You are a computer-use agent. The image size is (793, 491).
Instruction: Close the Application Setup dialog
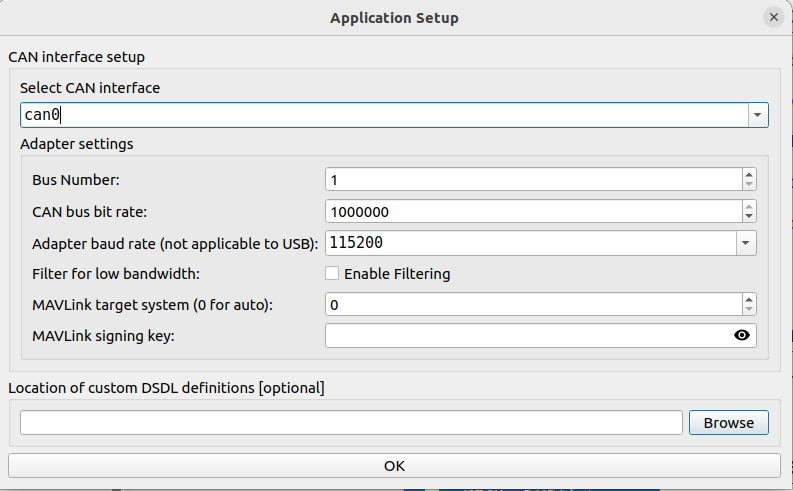[773, 18]
